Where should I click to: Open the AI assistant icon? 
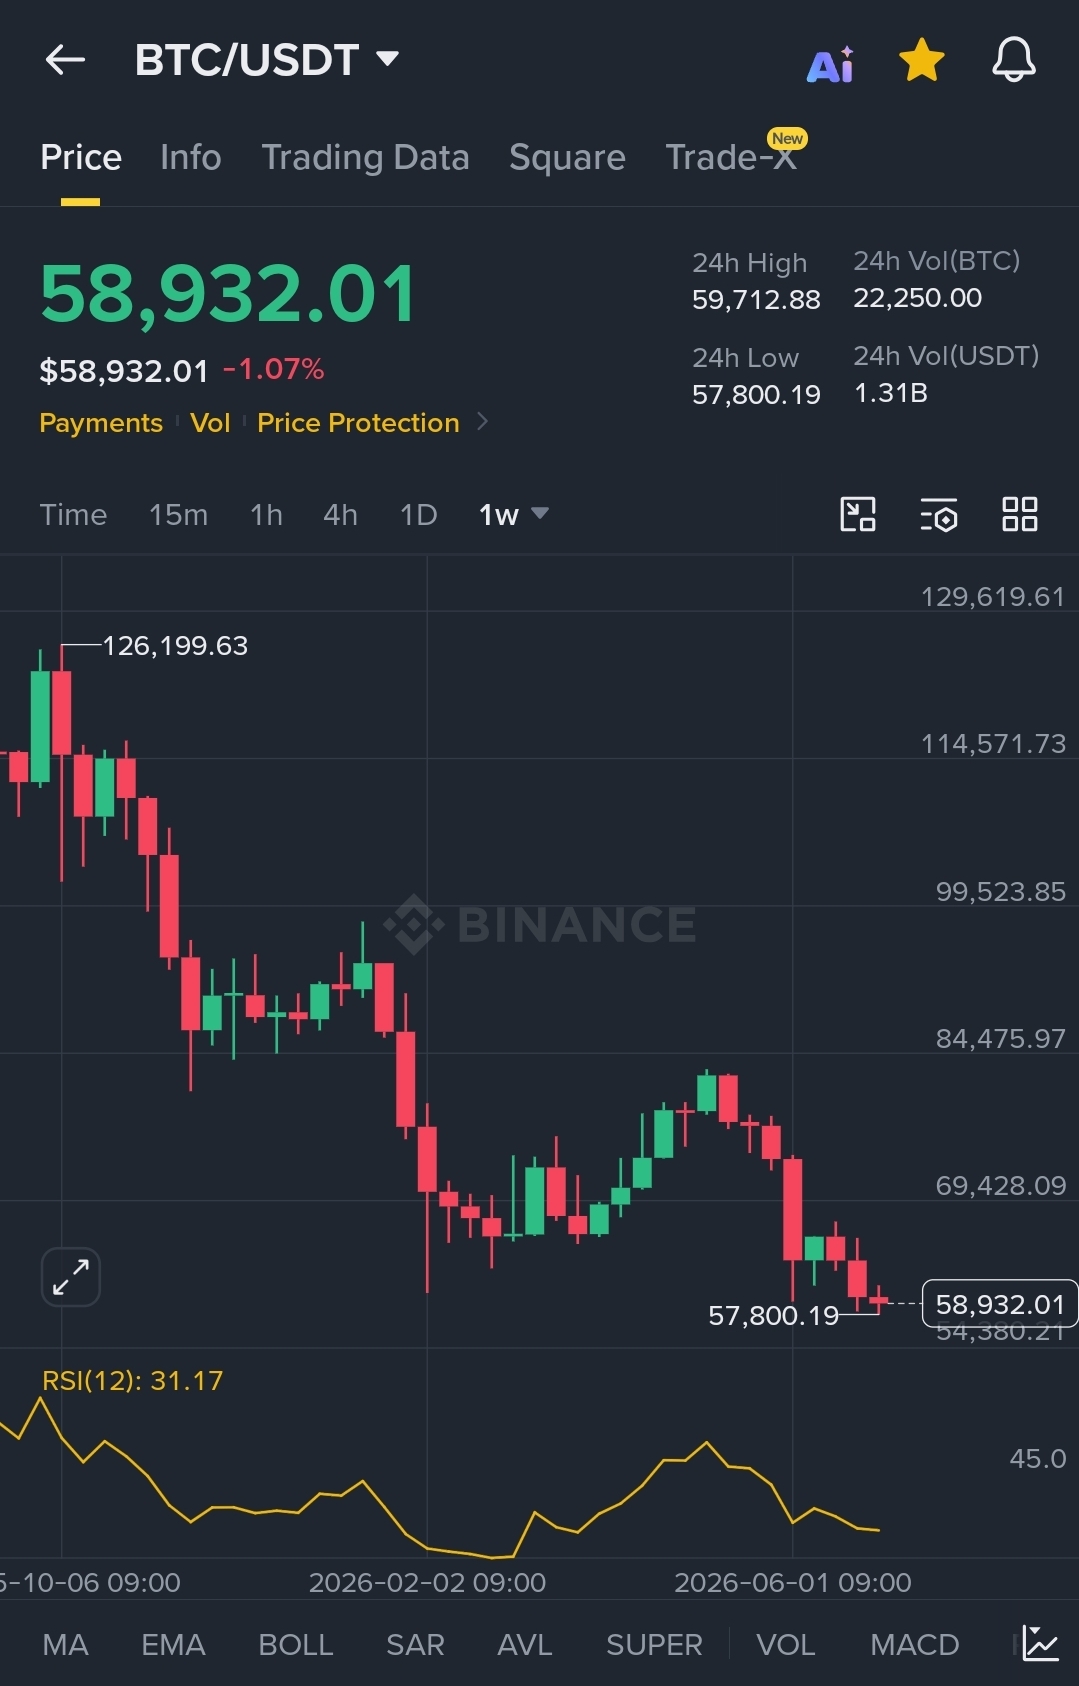point(830,64)
